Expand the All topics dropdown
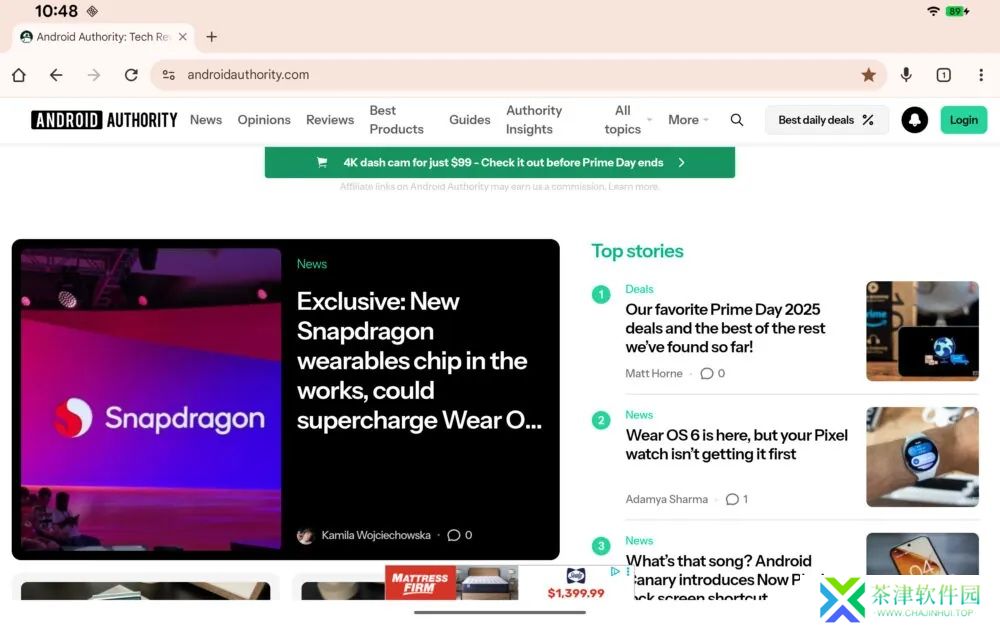 (x=628, y=120)
